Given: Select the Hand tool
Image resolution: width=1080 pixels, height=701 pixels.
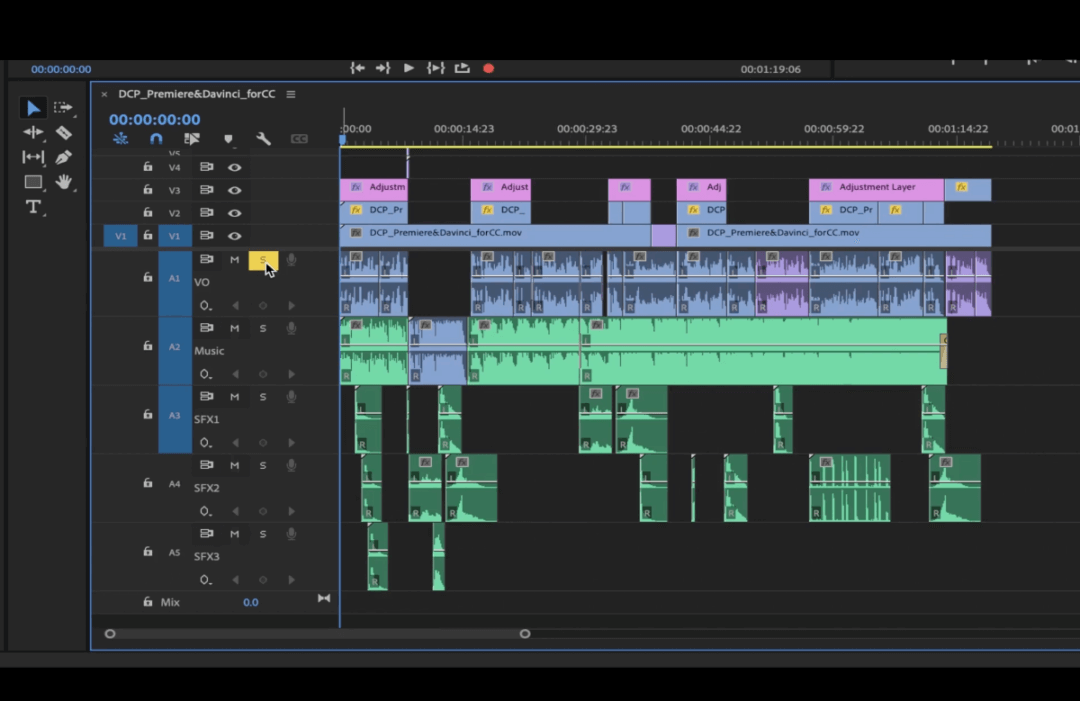Looking at the screenshot, I should 64,182.
